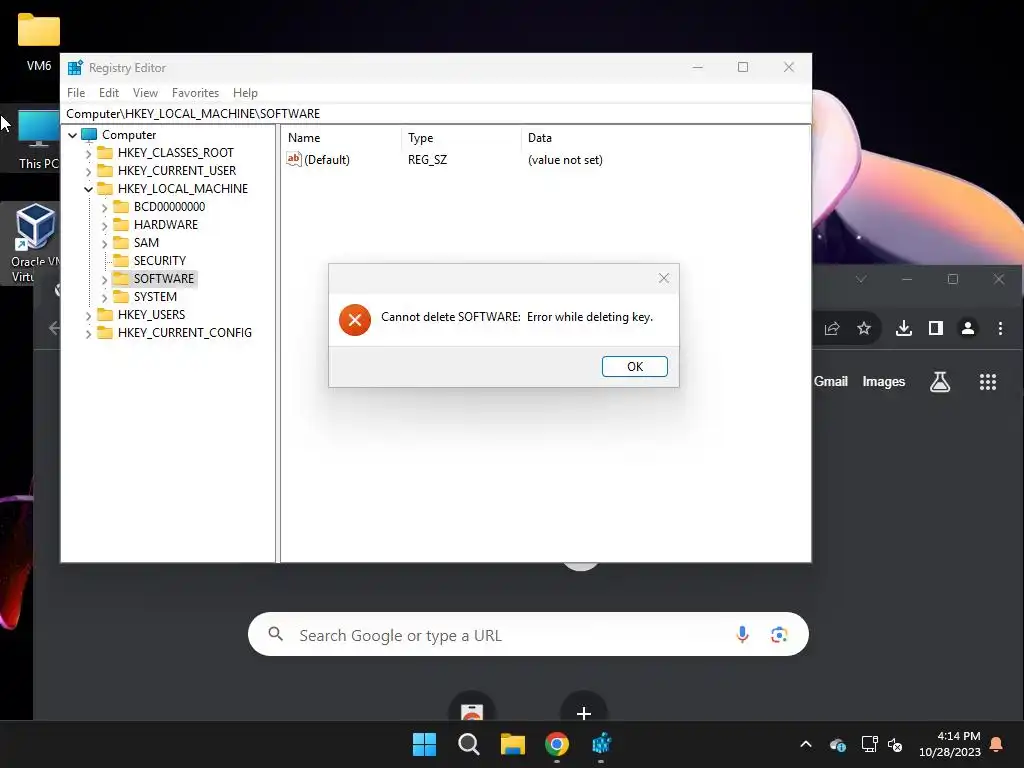Open taskbar Search icon
1024x768 pixels.
(468, 744)
